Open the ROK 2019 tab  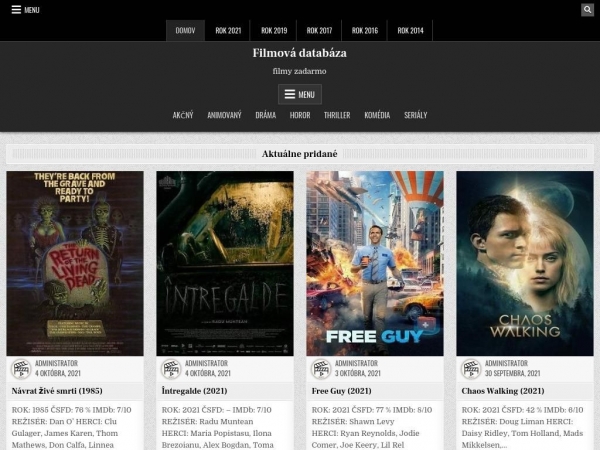click(274, 31)
